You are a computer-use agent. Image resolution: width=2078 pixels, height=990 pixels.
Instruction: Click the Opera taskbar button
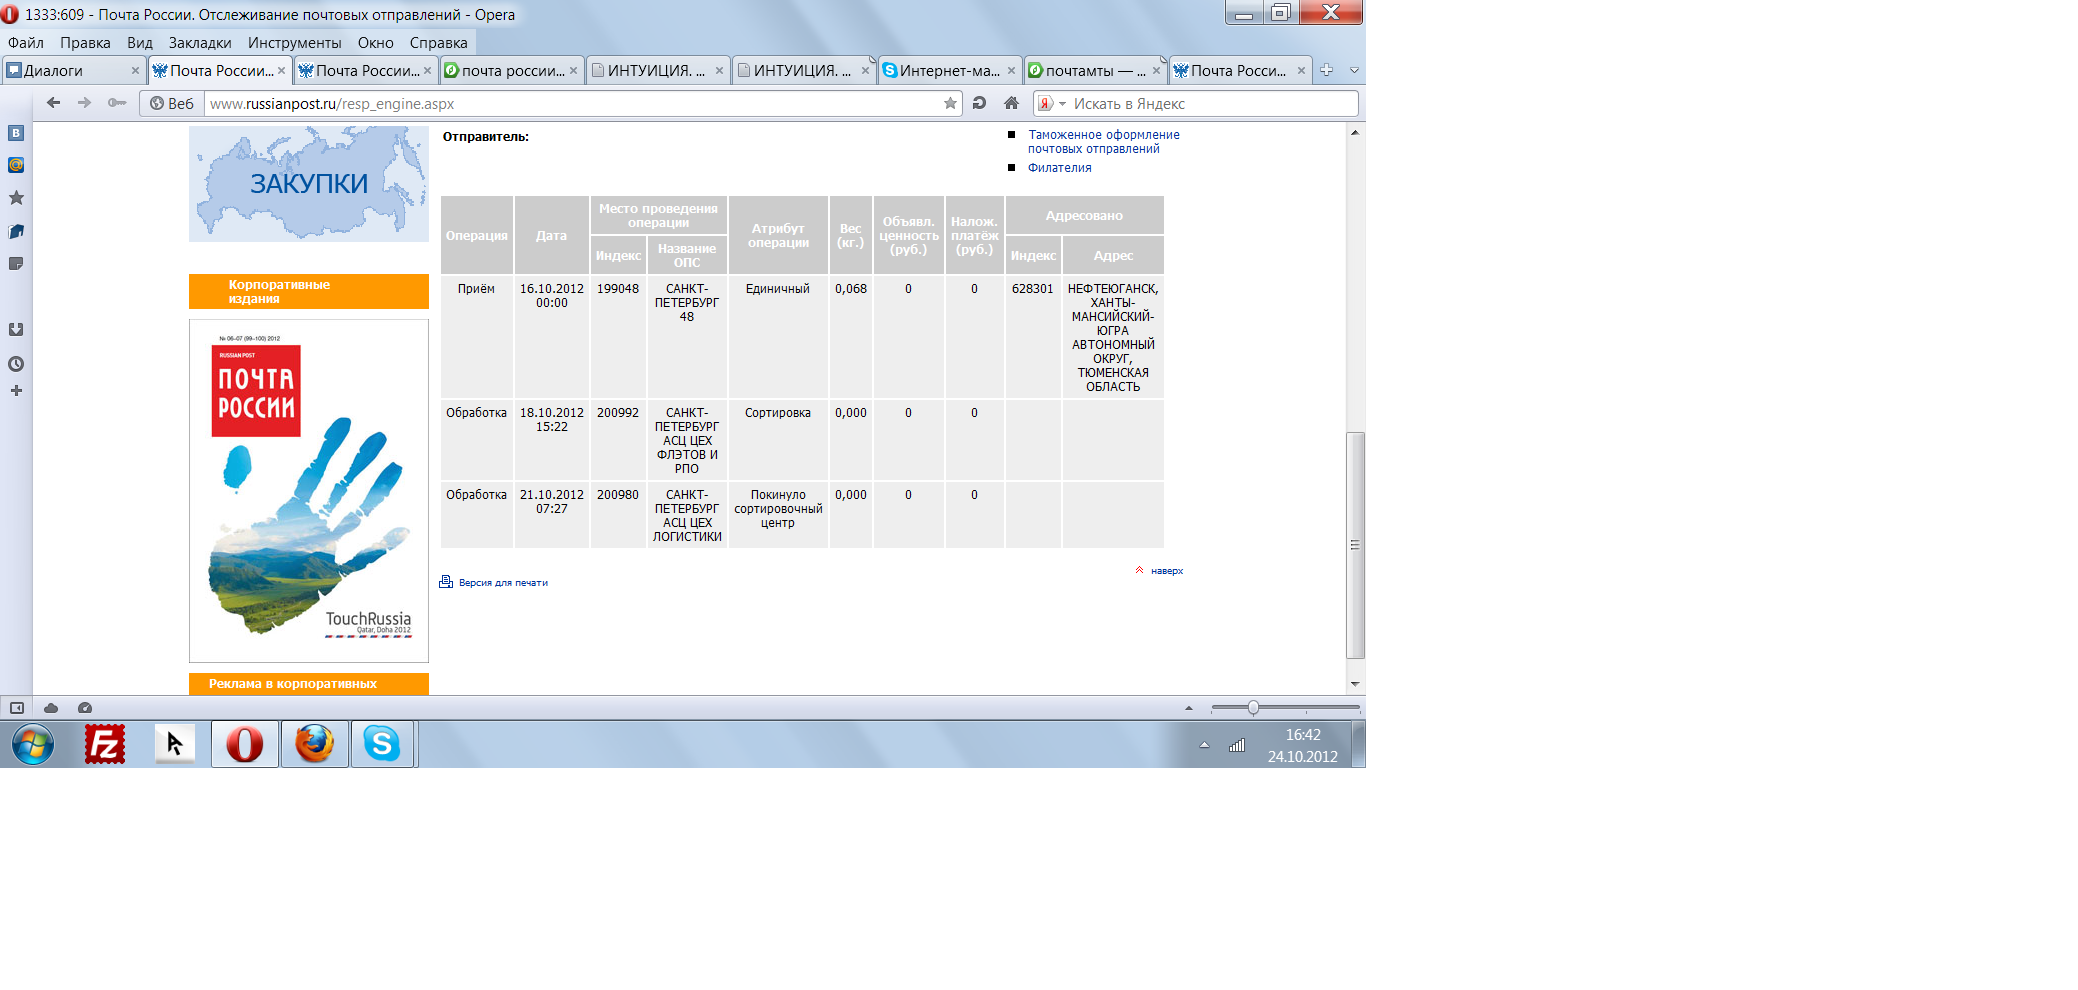point(245,744)
